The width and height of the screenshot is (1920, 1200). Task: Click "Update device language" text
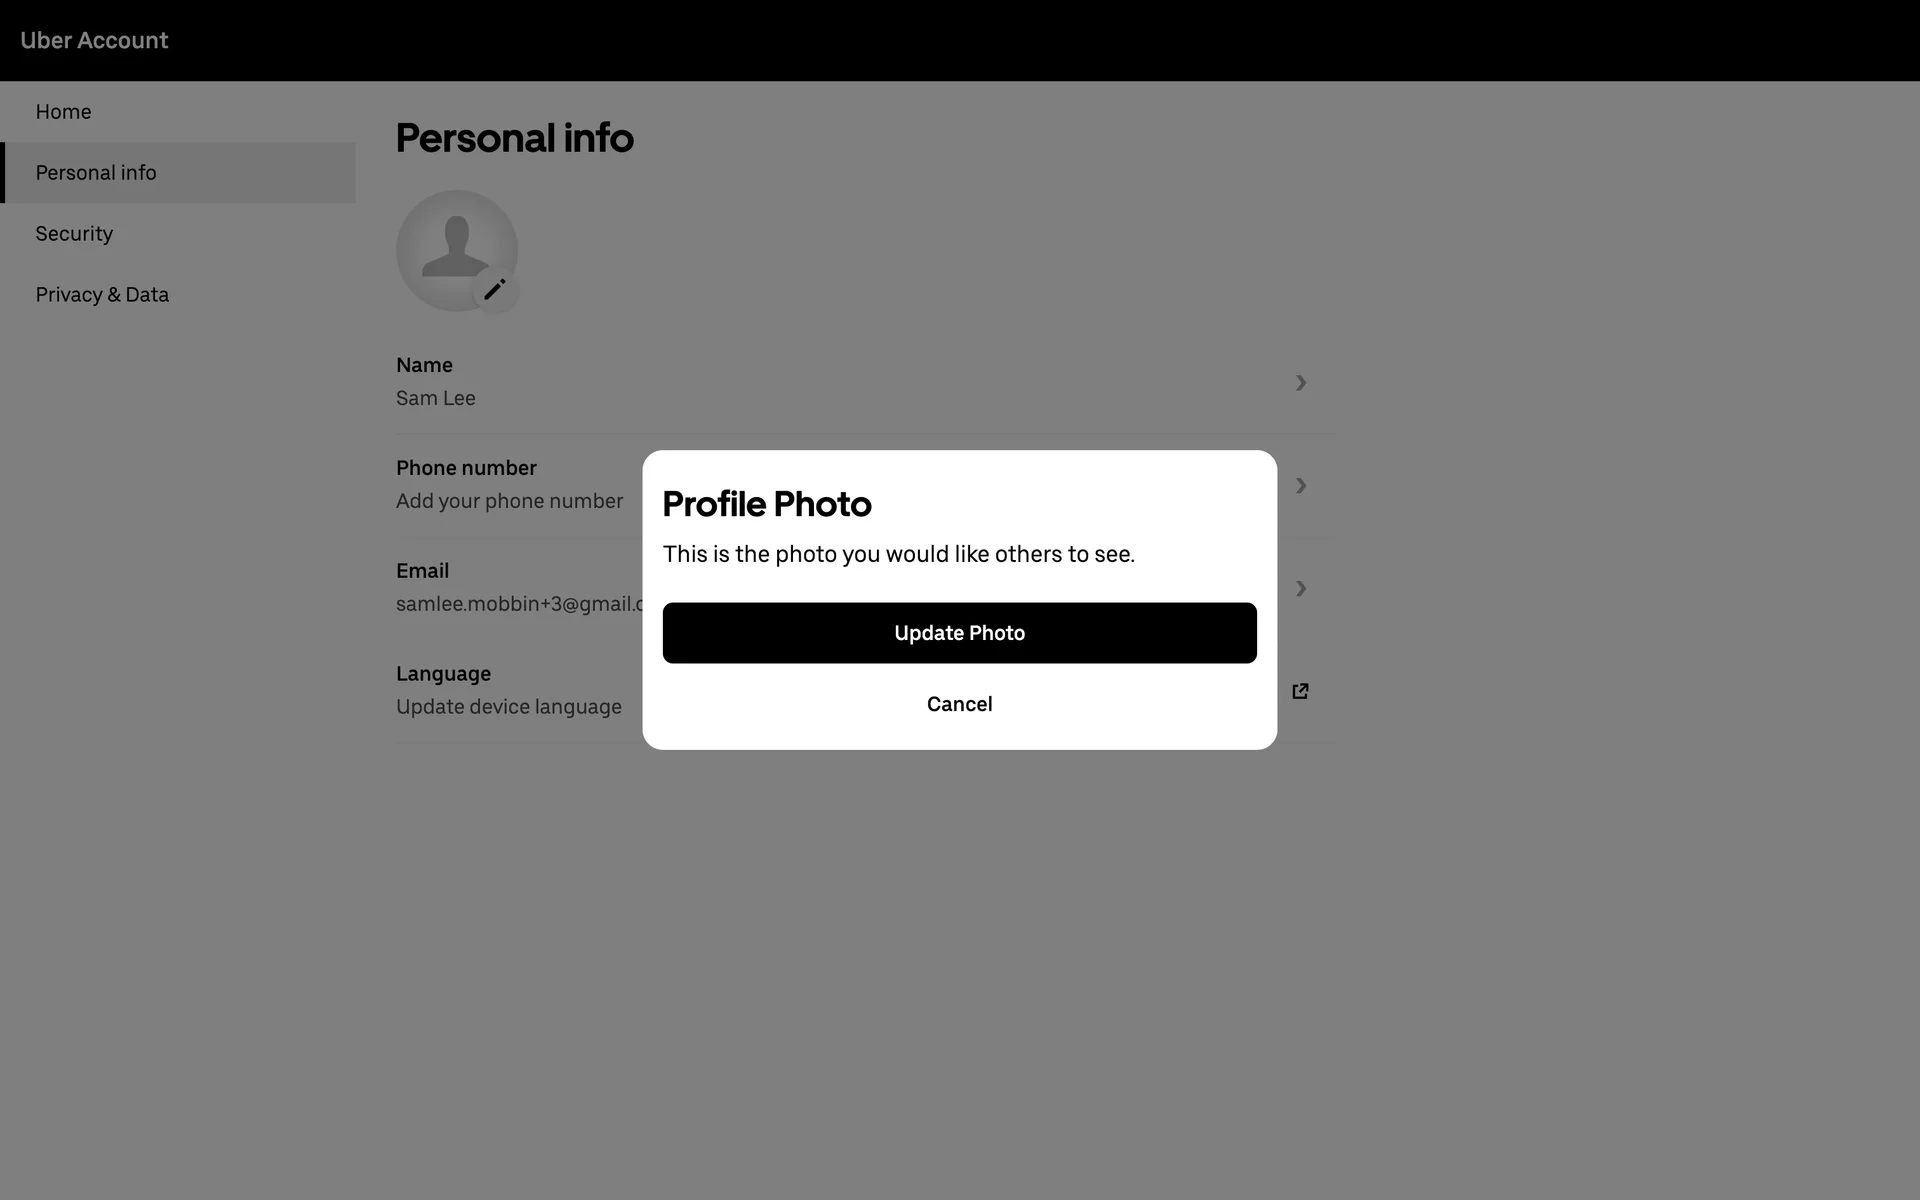coord(509,707)
